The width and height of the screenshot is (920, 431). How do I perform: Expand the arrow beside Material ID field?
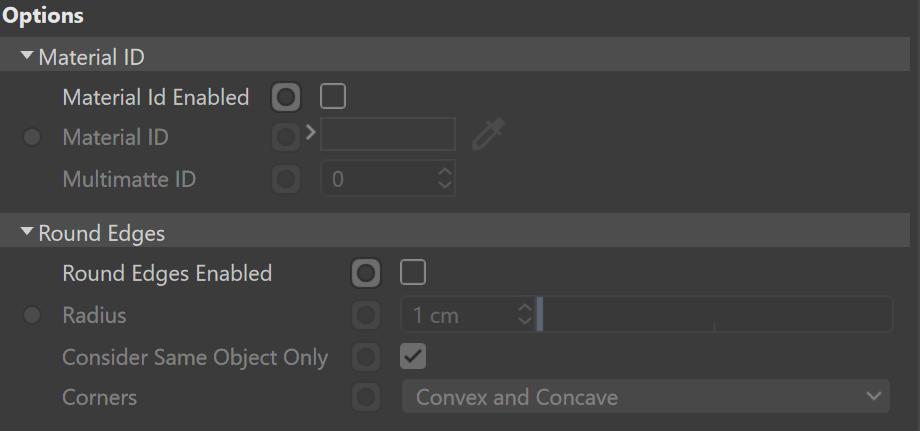tap(311, 133)
